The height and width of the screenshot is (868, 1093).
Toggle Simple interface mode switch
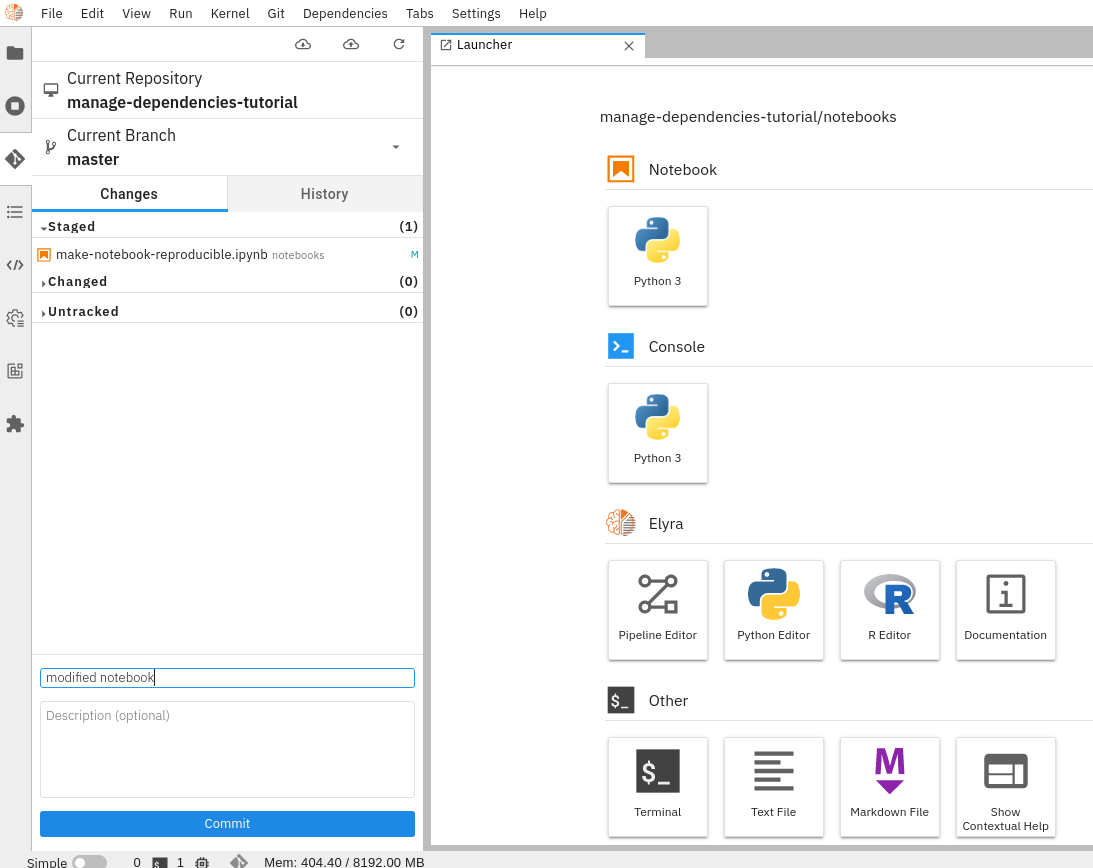[89, 862]
